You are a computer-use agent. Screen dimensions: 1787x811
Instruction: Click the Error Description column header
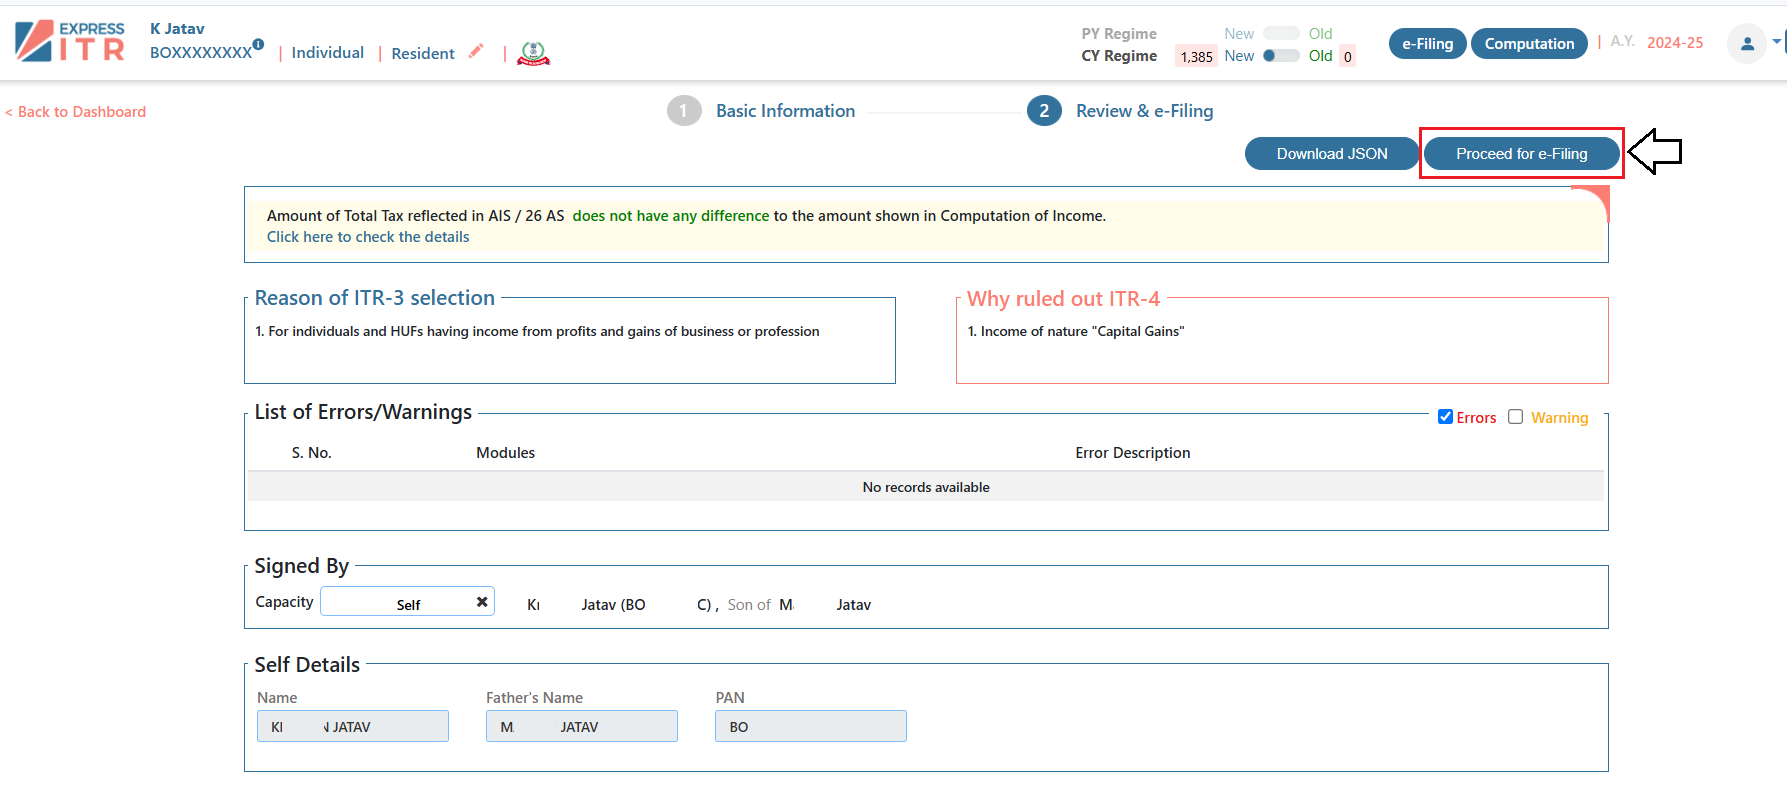(1133, 453)
